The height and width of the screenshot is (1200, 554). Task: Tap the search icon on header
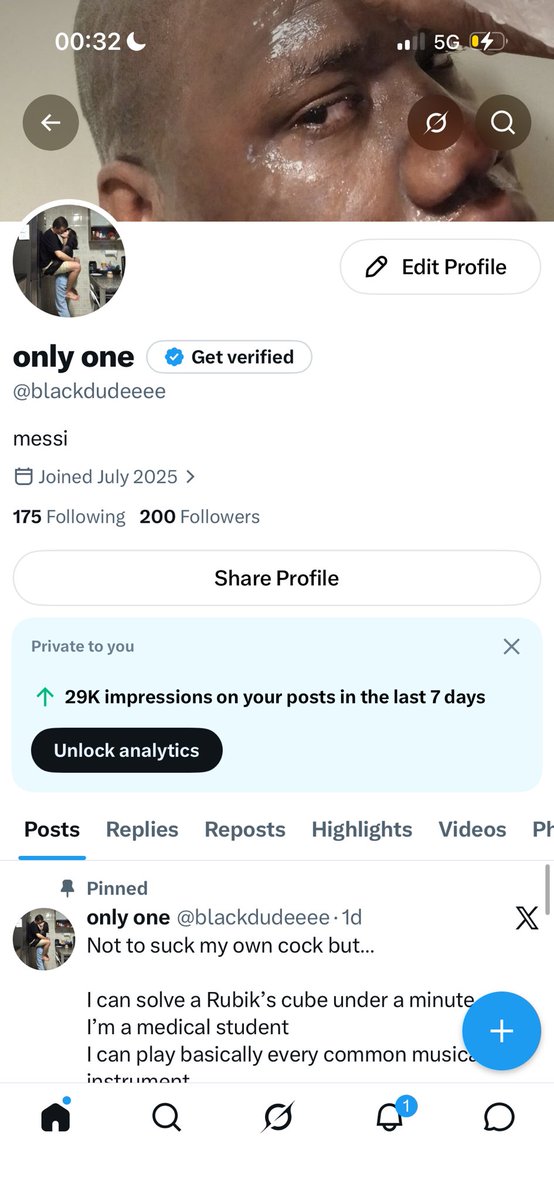[x=503, y=122]
